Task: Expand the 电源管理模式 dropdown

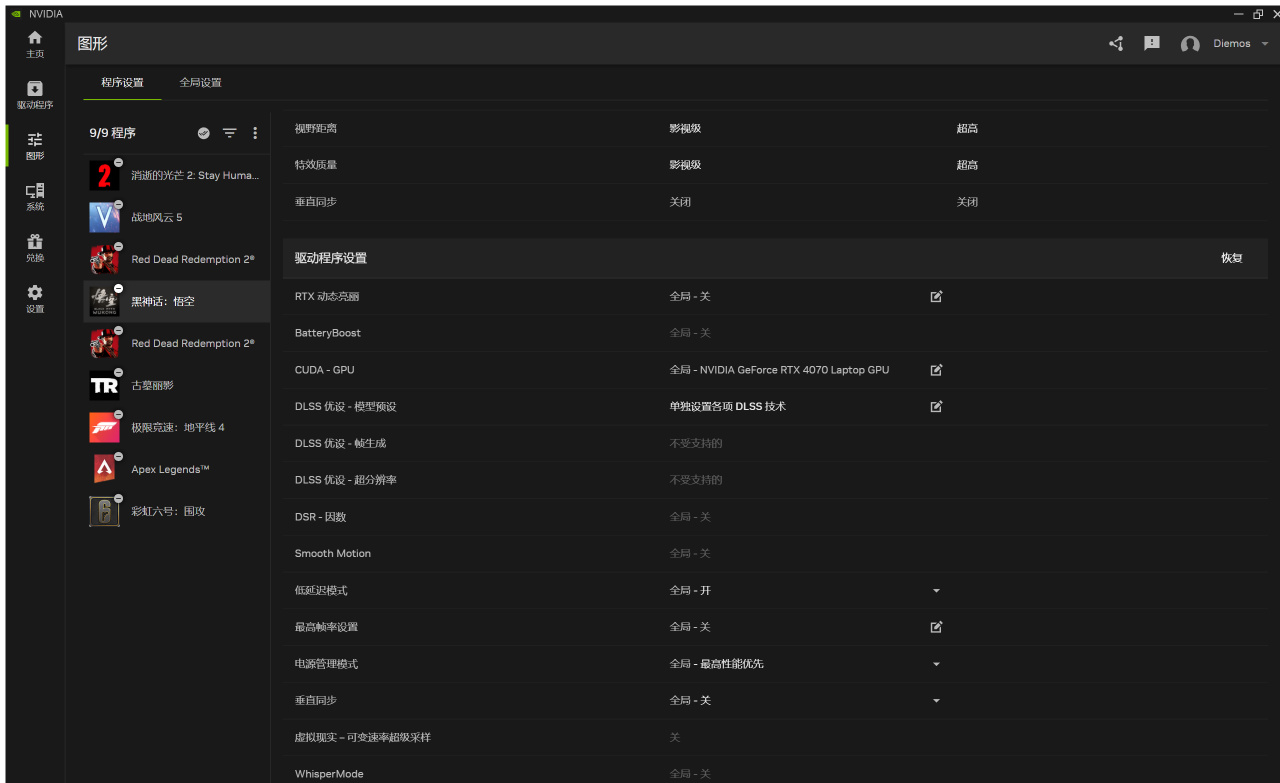Action: point(936,664)
